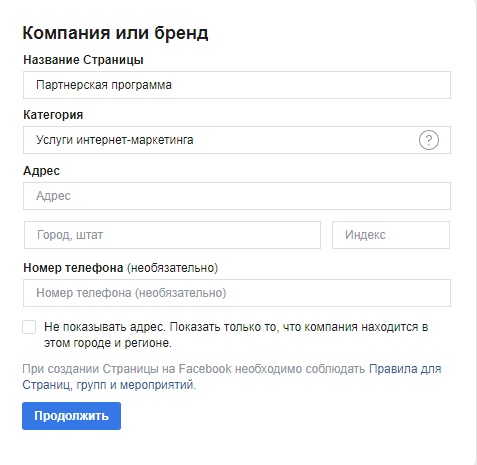Click the 'этом городе и регионе.' label line

pos(108,343)
